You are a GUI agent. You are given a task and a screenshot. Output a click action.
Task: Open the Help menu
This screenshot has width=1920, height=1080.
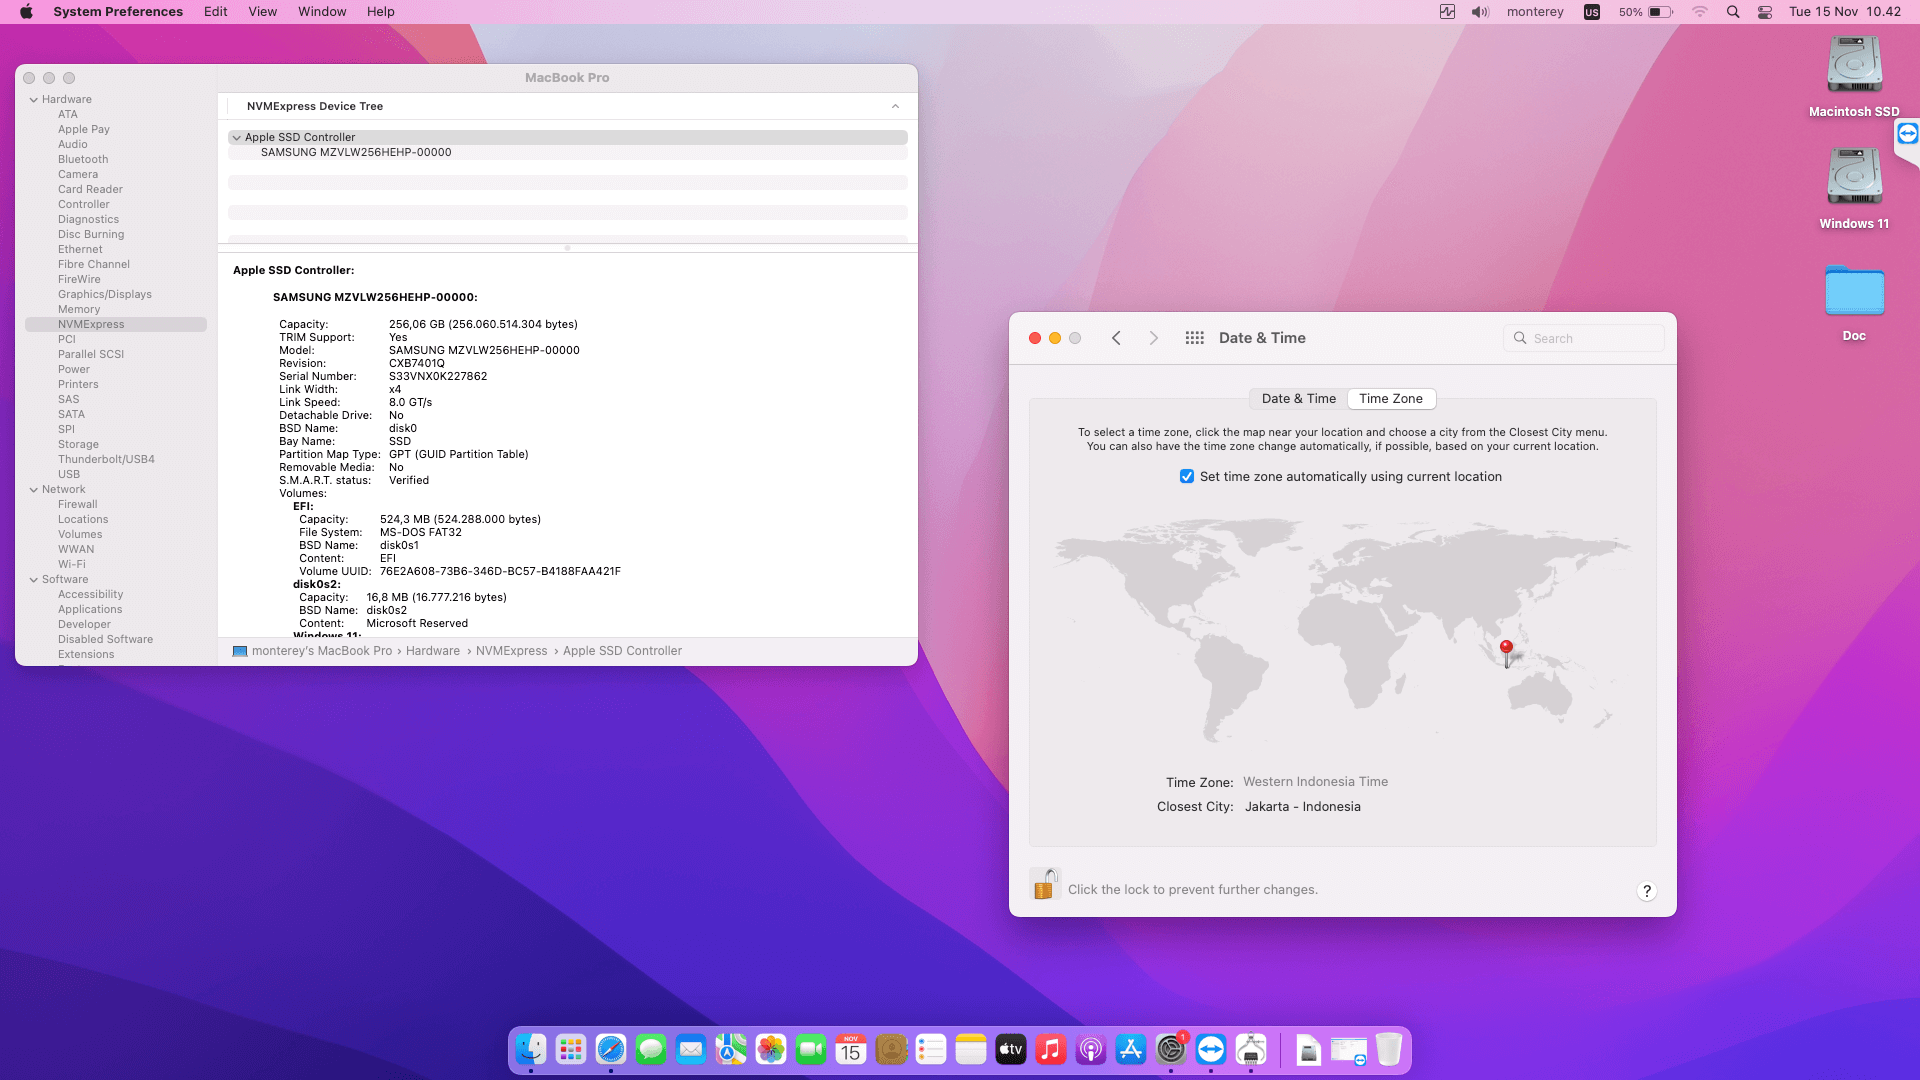(x=381, y=12)
